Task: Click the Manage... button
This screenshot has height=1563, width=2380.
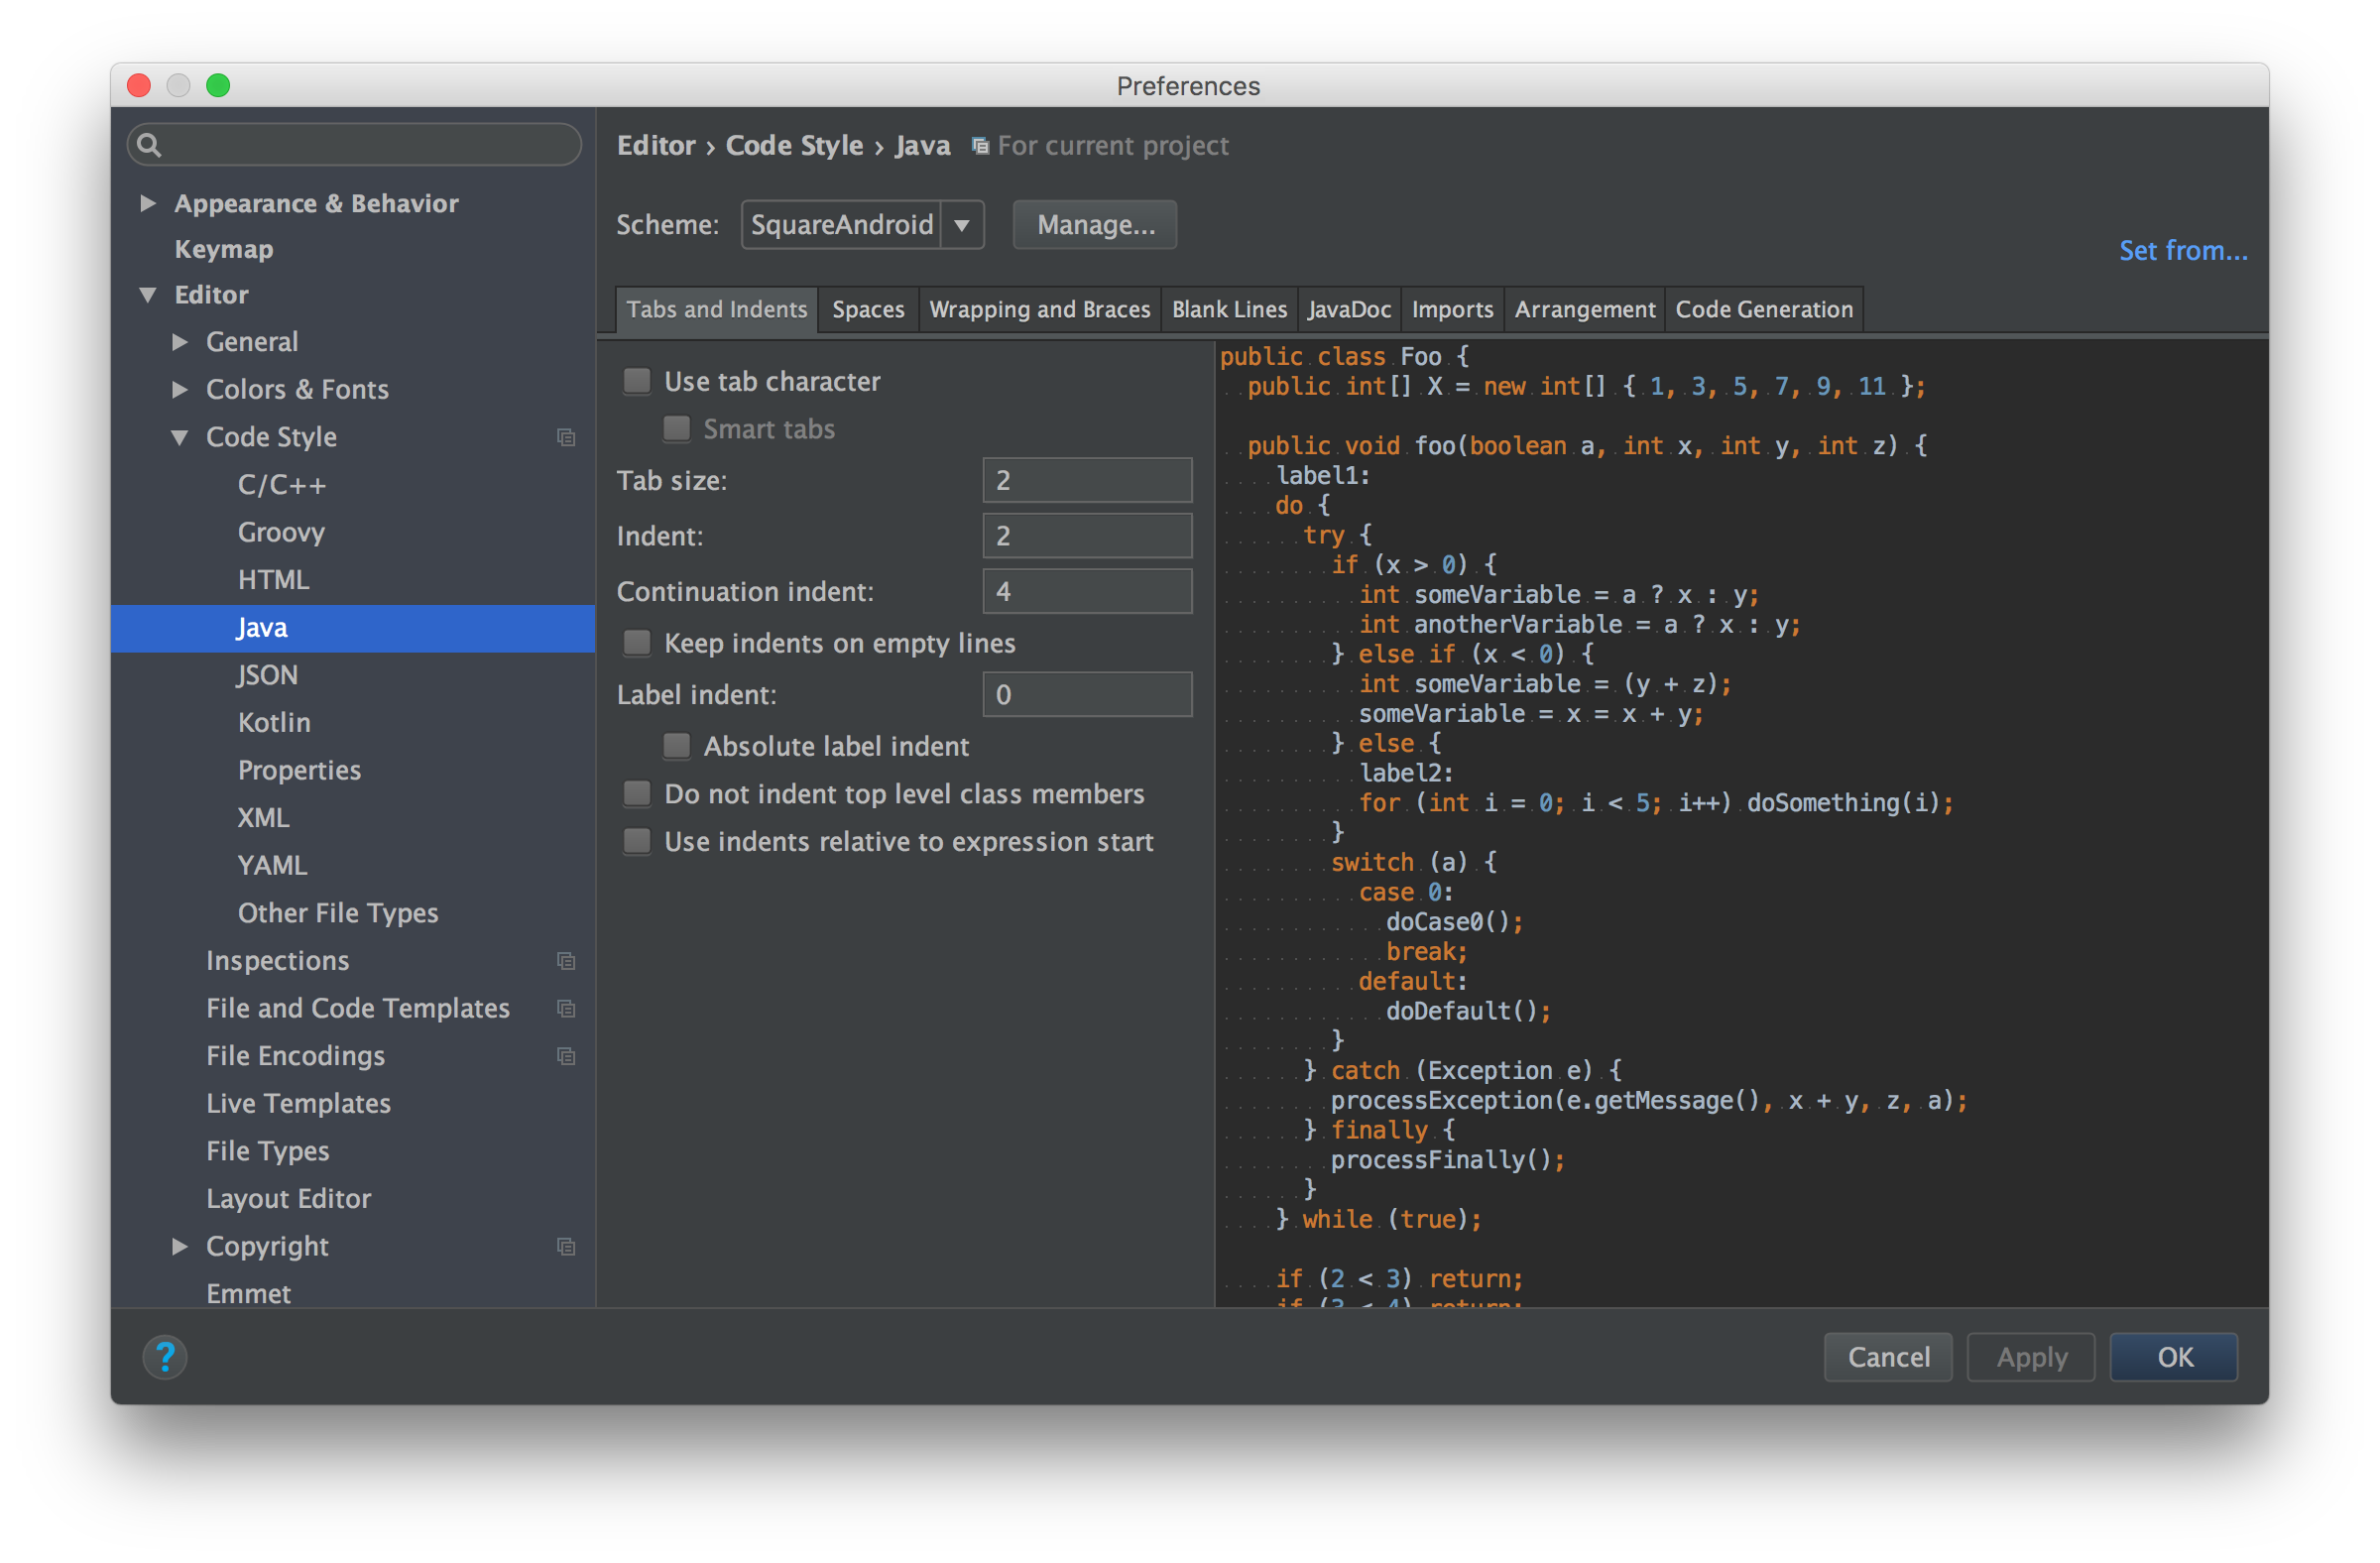Action: pyautogui.click(x=1095, y=225)
